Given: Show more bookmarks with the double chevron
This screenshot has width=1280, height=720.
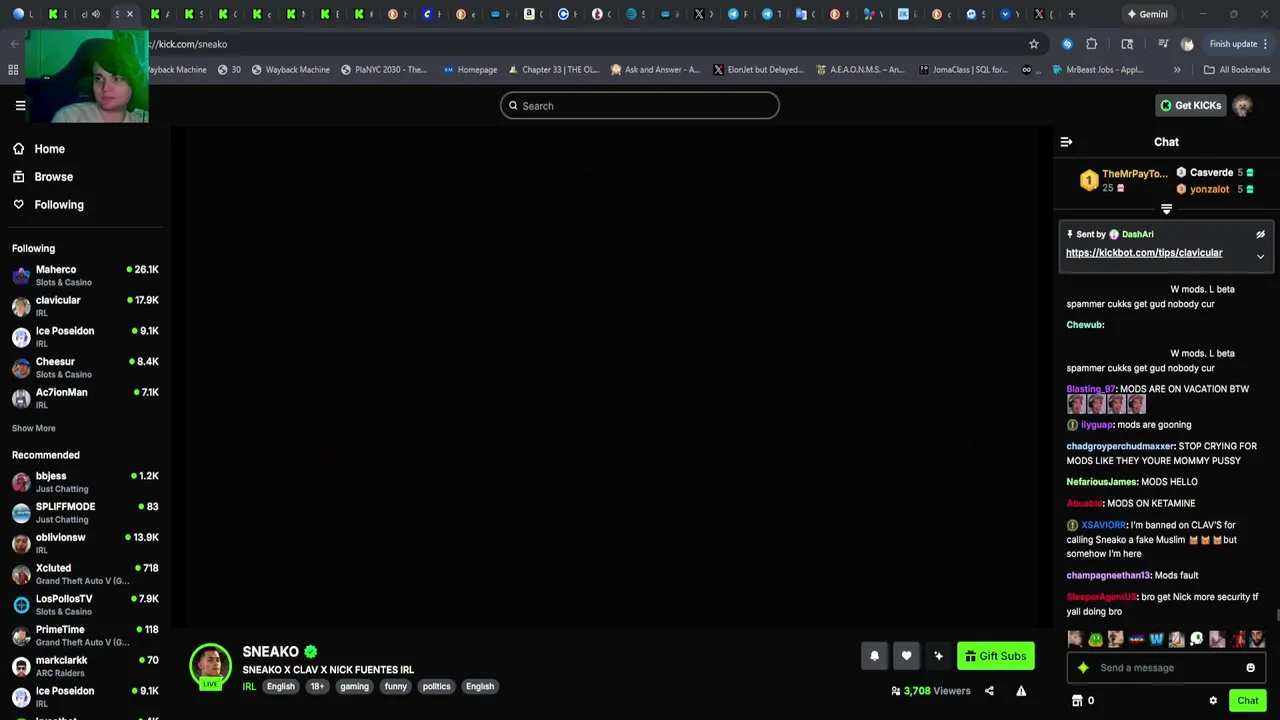Looking at the screenshot, I should point(1177,70).
